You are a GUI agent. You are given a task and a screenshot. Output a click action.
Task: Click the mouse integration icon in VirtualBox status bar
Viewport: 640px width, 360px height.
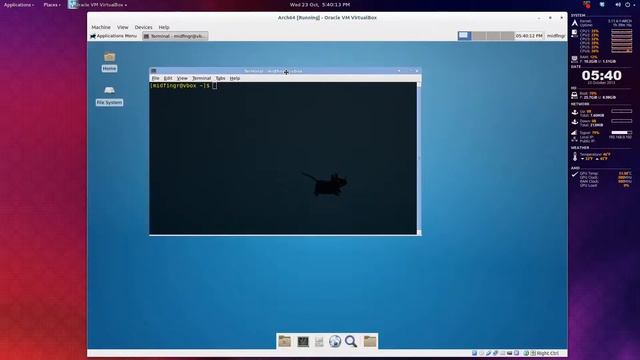526,353
